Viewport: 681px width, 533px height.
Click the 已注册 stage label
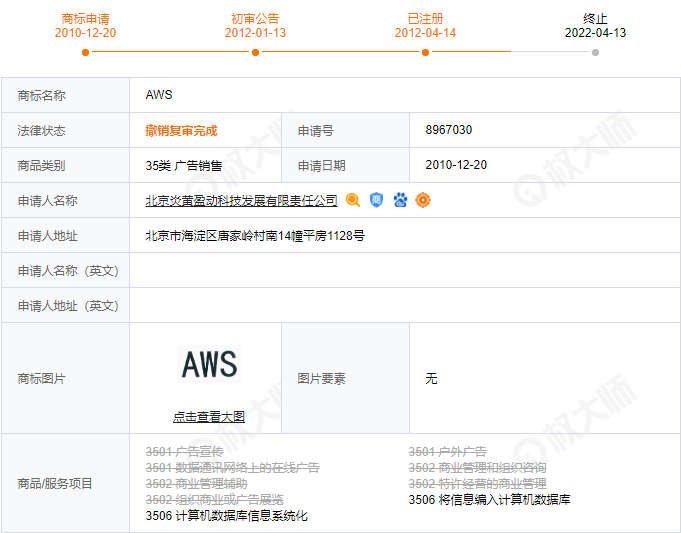pyautogui.click(x=426, y=19)
